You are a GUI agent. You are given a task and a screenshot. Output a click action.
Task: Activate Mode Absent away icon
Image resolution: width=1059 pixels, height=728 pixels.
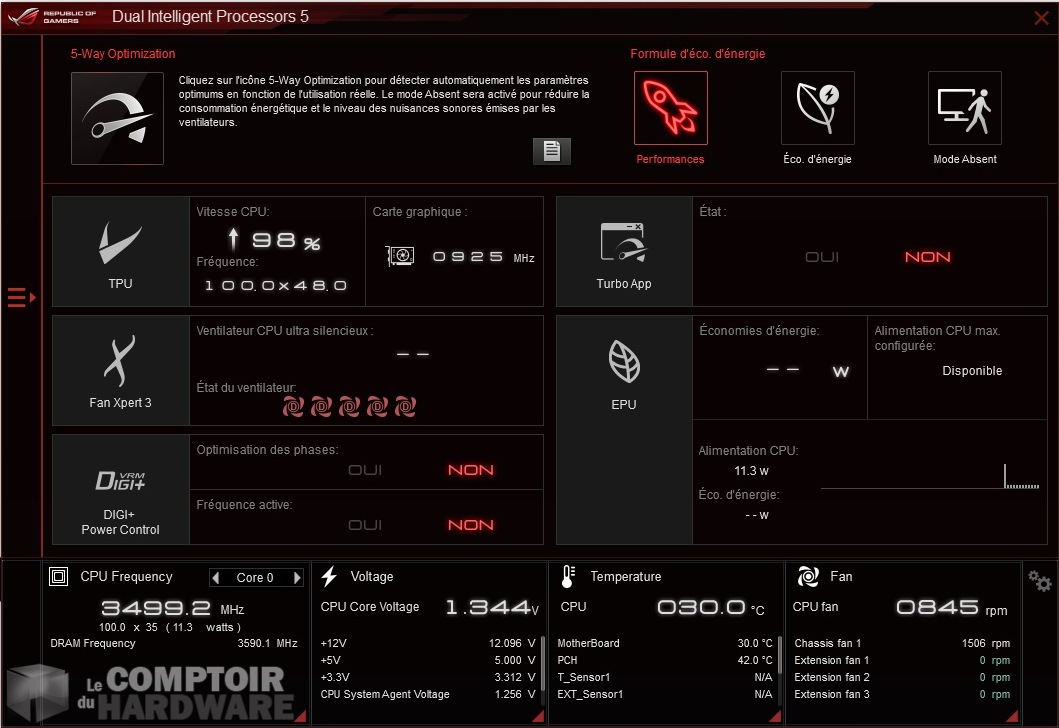[x=964, y=108]
